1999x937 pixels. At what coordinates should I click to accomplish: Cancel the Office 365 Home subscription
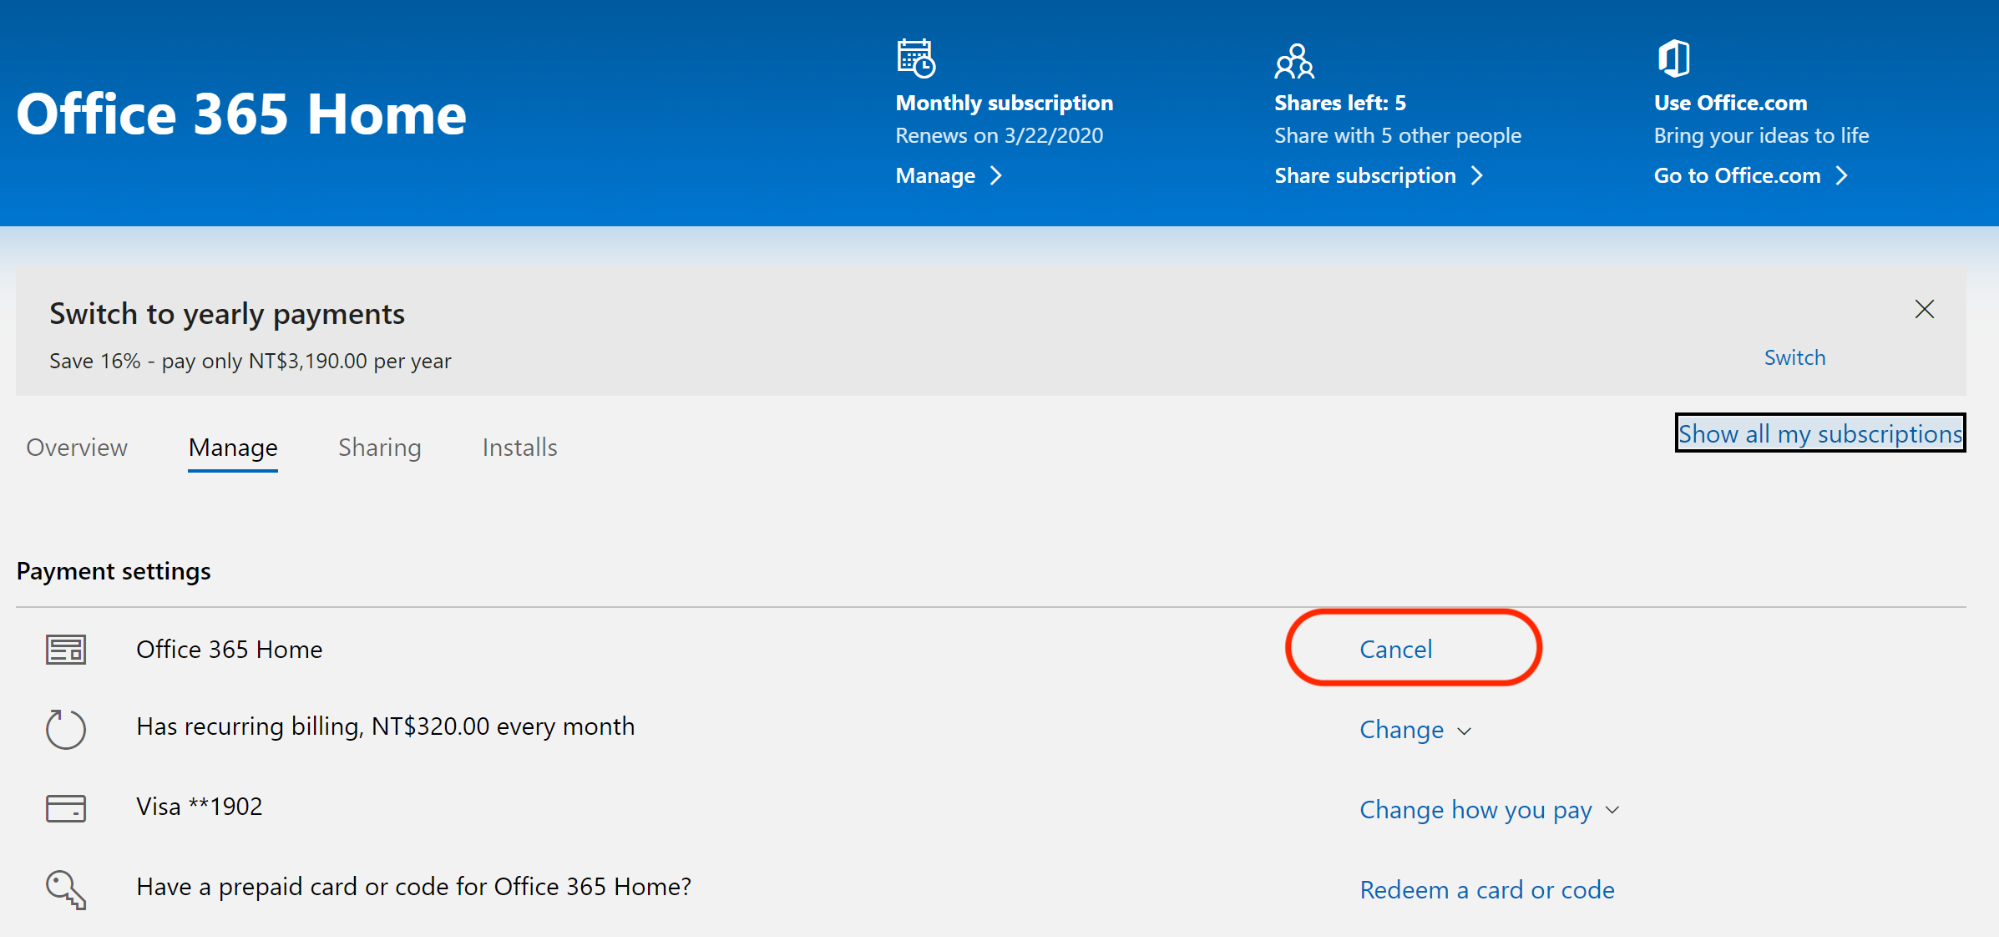pos(1395,650)
